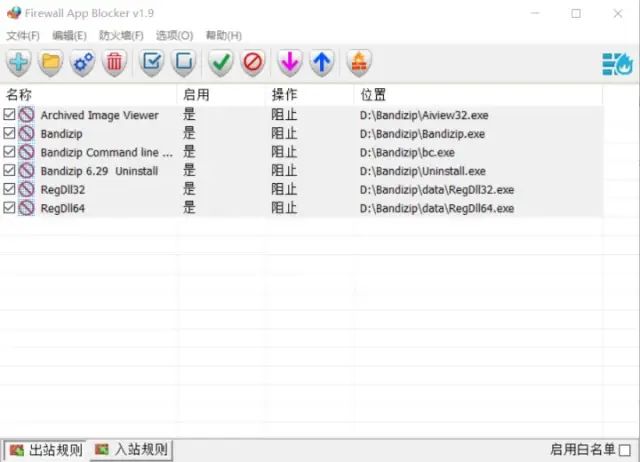Enable the 启用白名单 whitelist checkbox
640x462 pixels.
click(x=625, y=450)
